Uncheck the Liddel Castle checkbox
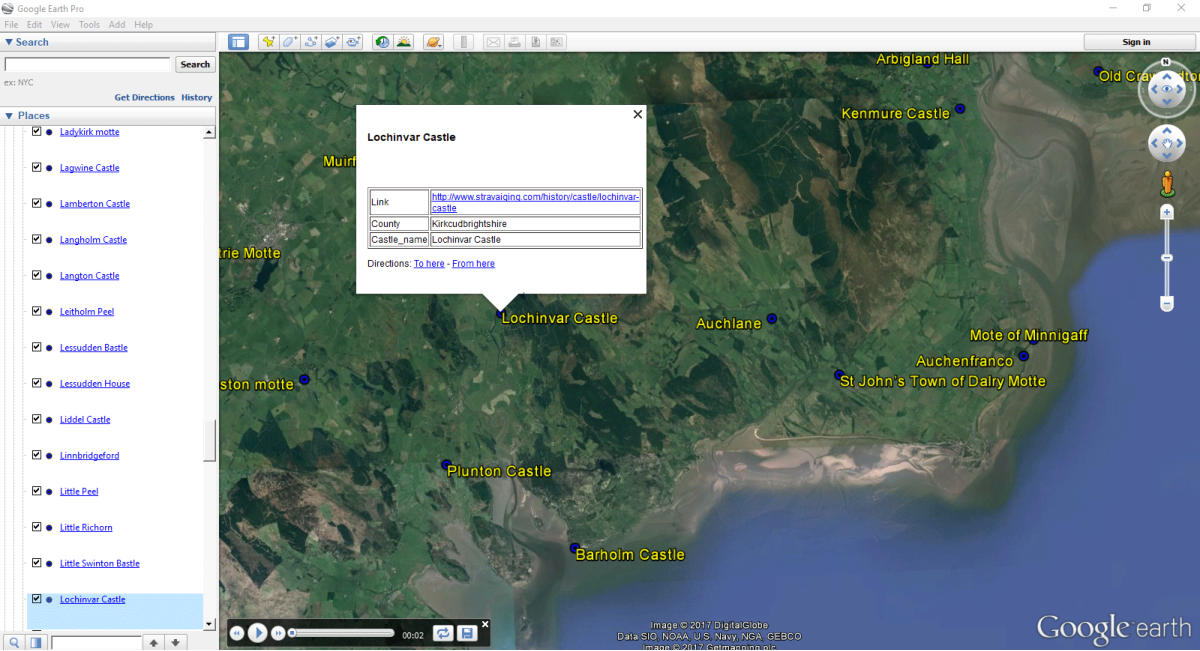Viewport: 1200px width, 651px height. click(37, 419)
